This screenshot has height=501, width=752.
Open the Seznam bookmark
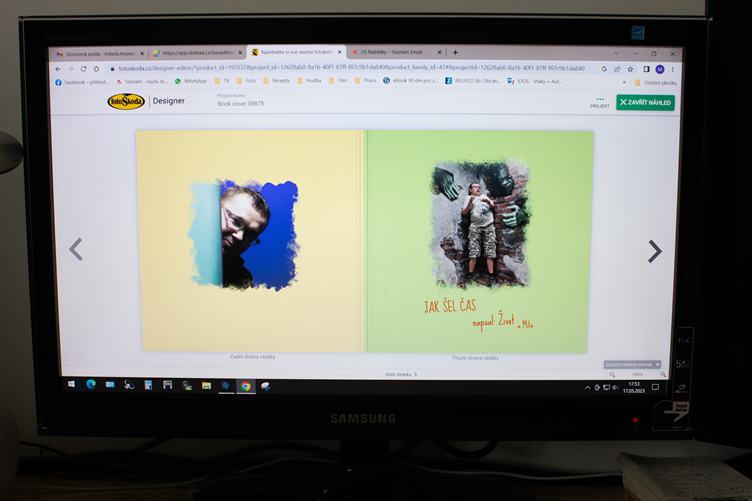coord(141,82)
